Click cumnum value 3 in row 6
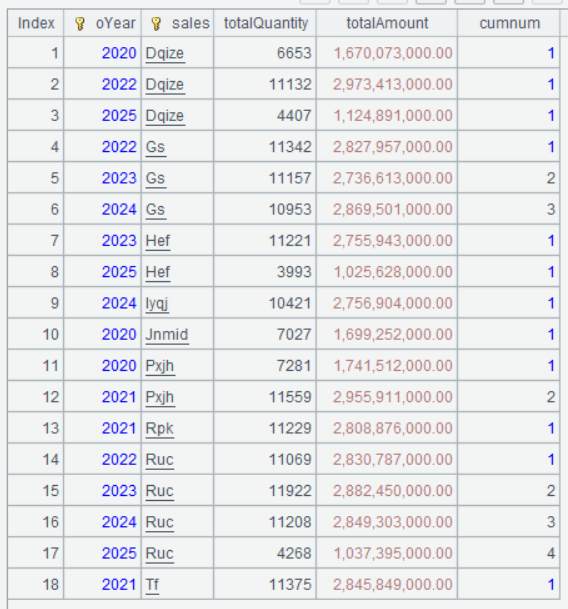Viewport: 568px width, 609px height. [x=551, y=210]
